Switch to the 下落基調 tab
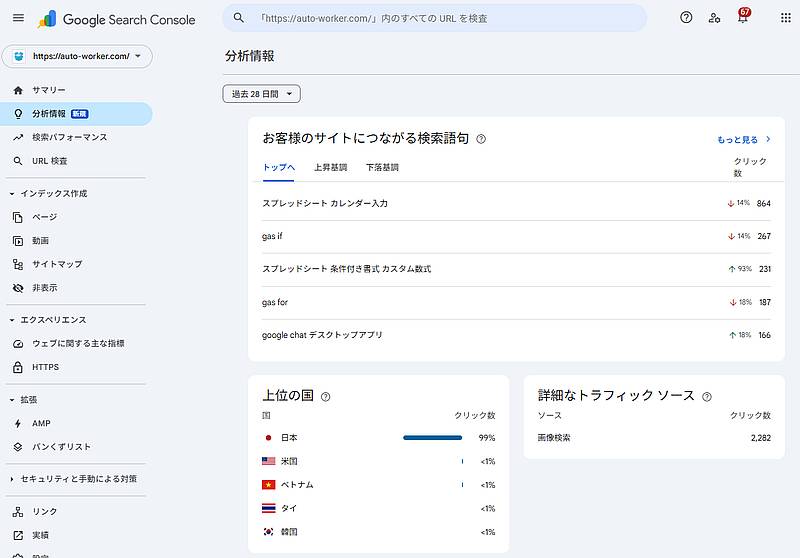 coord(382,168)
